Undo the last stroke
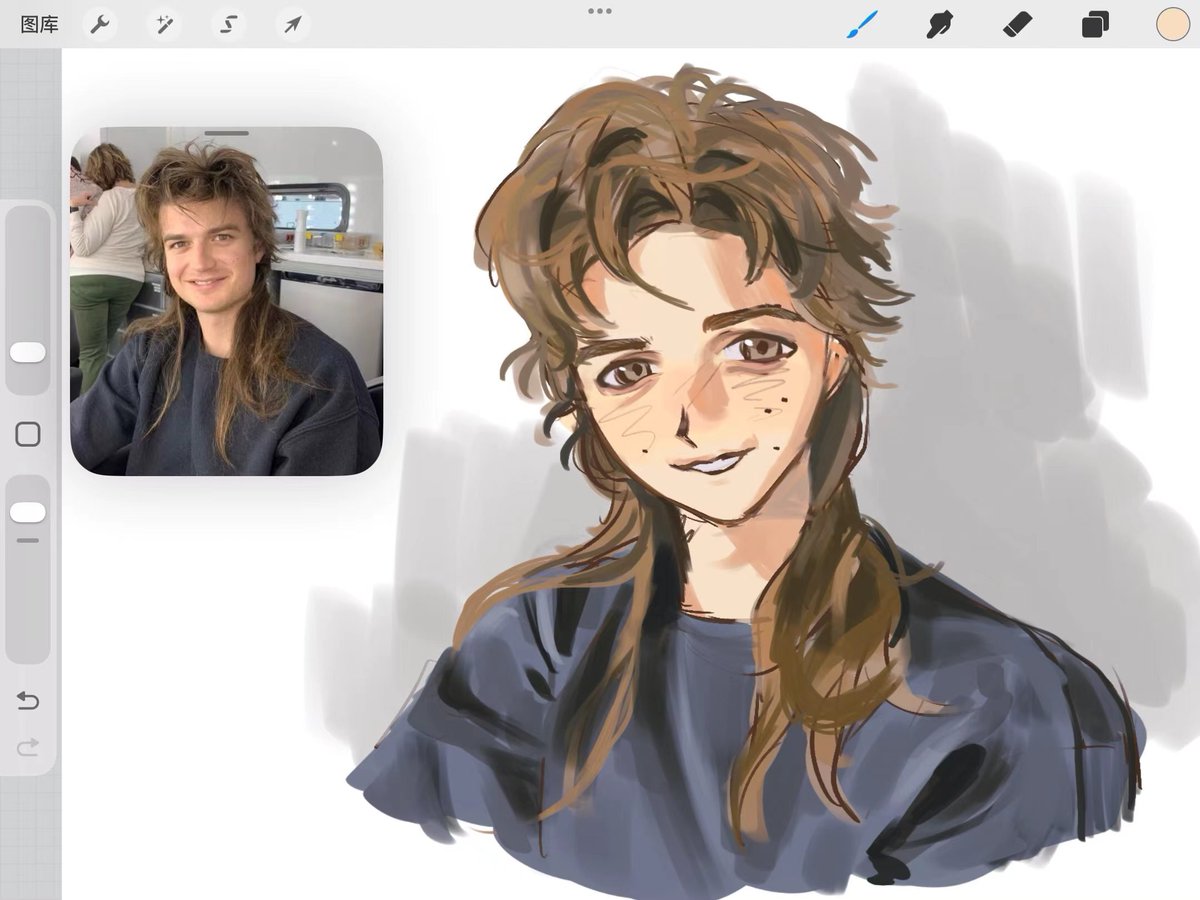The height and width of the screenshot is (900, 1200). [x=28, y=701]
